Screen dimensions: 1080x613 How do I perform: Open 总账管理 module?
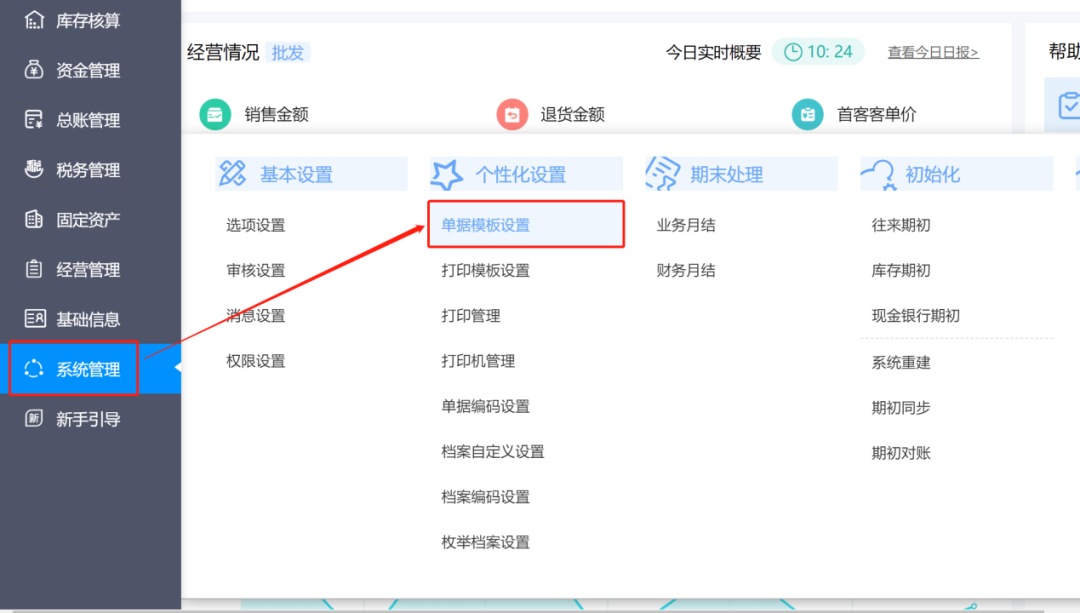coord(90,120)
